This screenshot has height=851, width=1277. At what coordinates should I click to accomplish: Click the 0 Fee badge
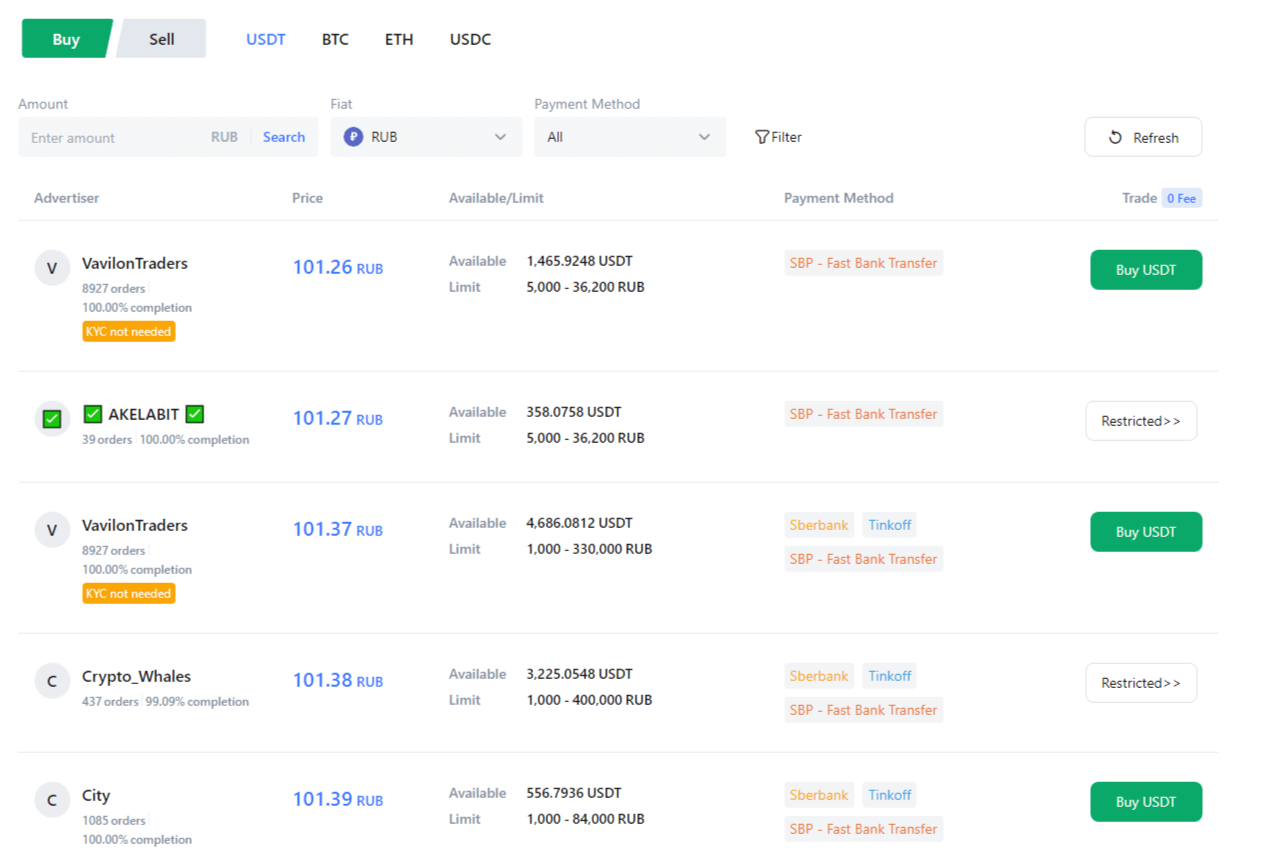click(x=1181, y=198)
